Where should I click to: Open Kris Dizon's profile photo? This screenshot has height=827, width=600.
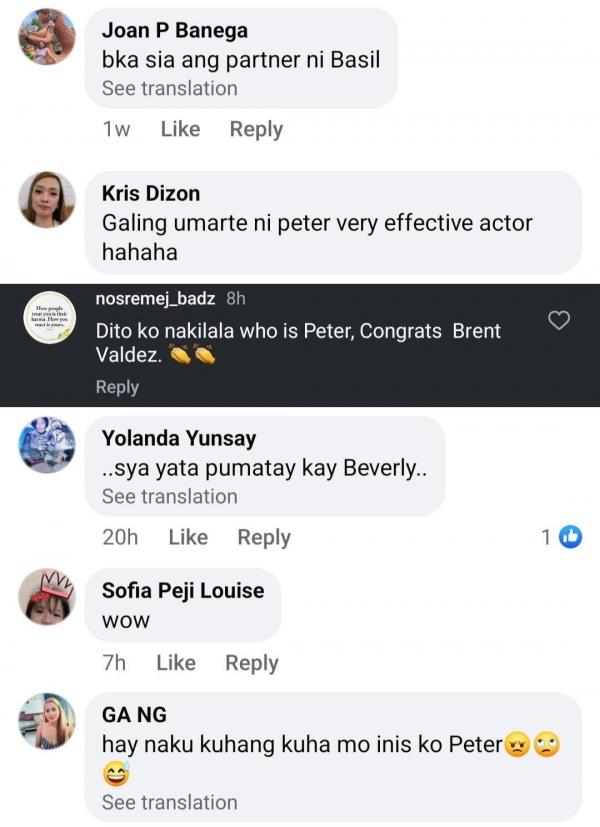click(47, 199)
